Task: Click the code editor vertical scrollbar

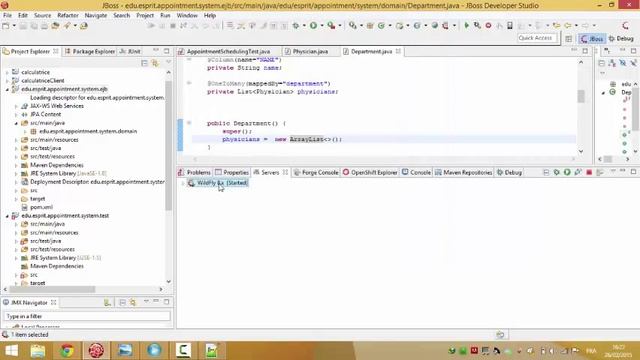Action: [x=581, y=96]
